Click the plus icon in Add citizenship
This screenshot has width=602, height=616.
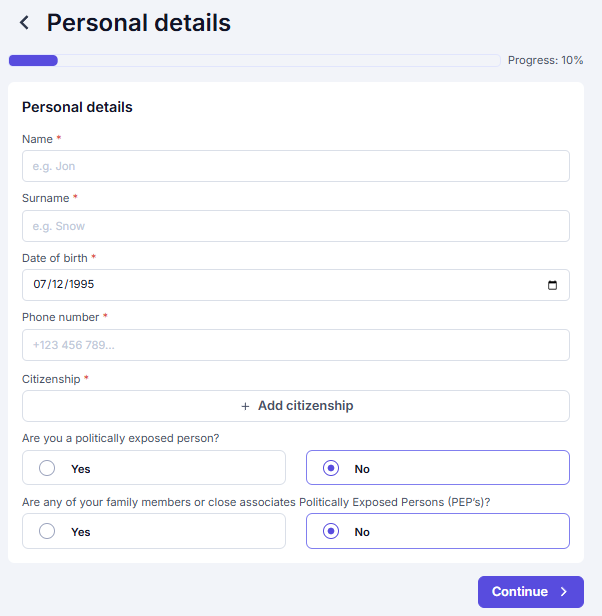pyautogui.click(x=245, y=406)
